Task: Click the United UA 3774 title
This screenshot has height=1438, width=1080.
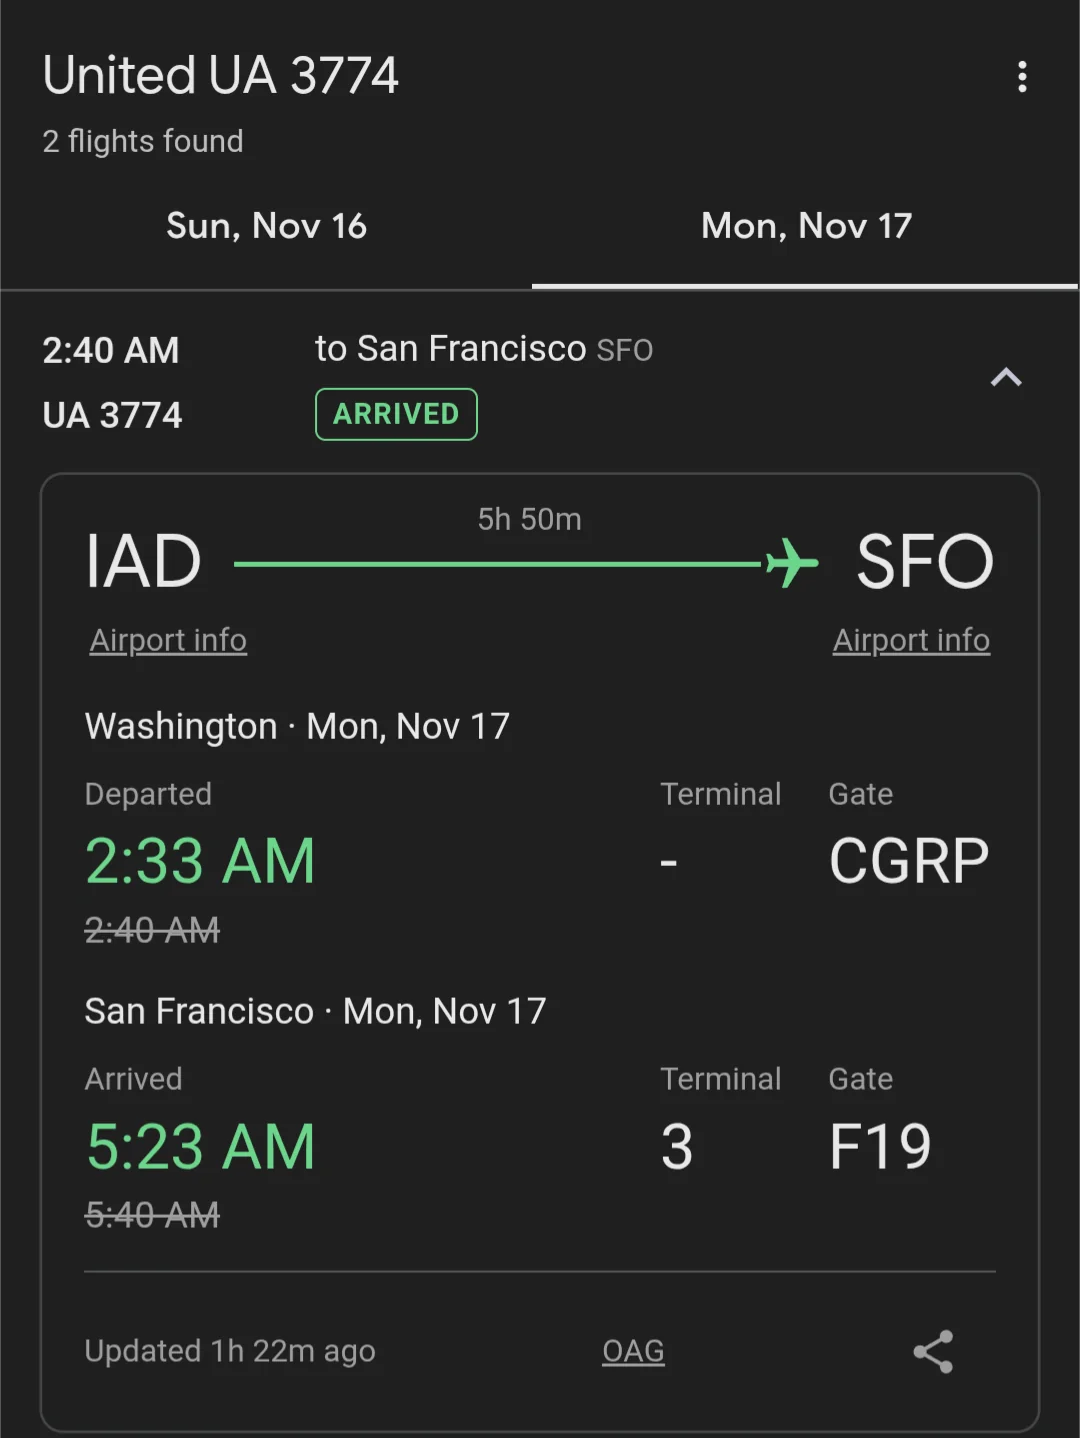Action: click(x=221, y=76)
